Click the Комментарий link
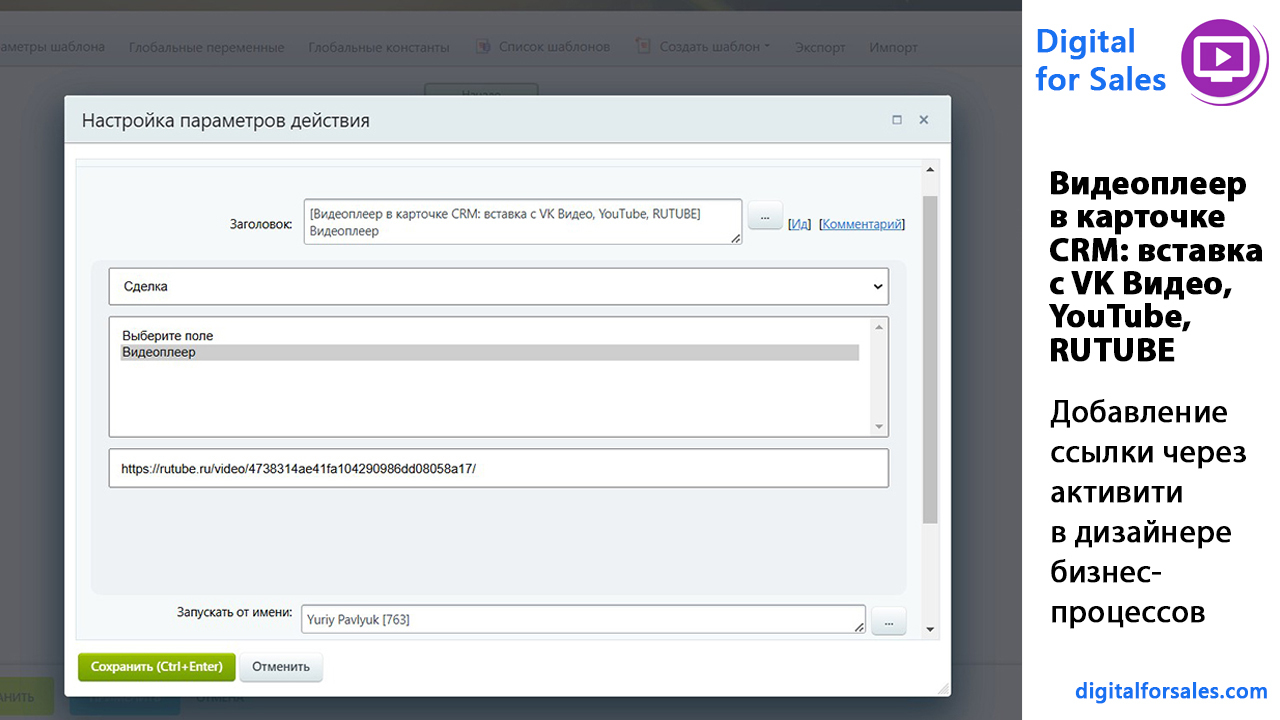This screenshot has width=1280, height=720. tap(863, 224)
